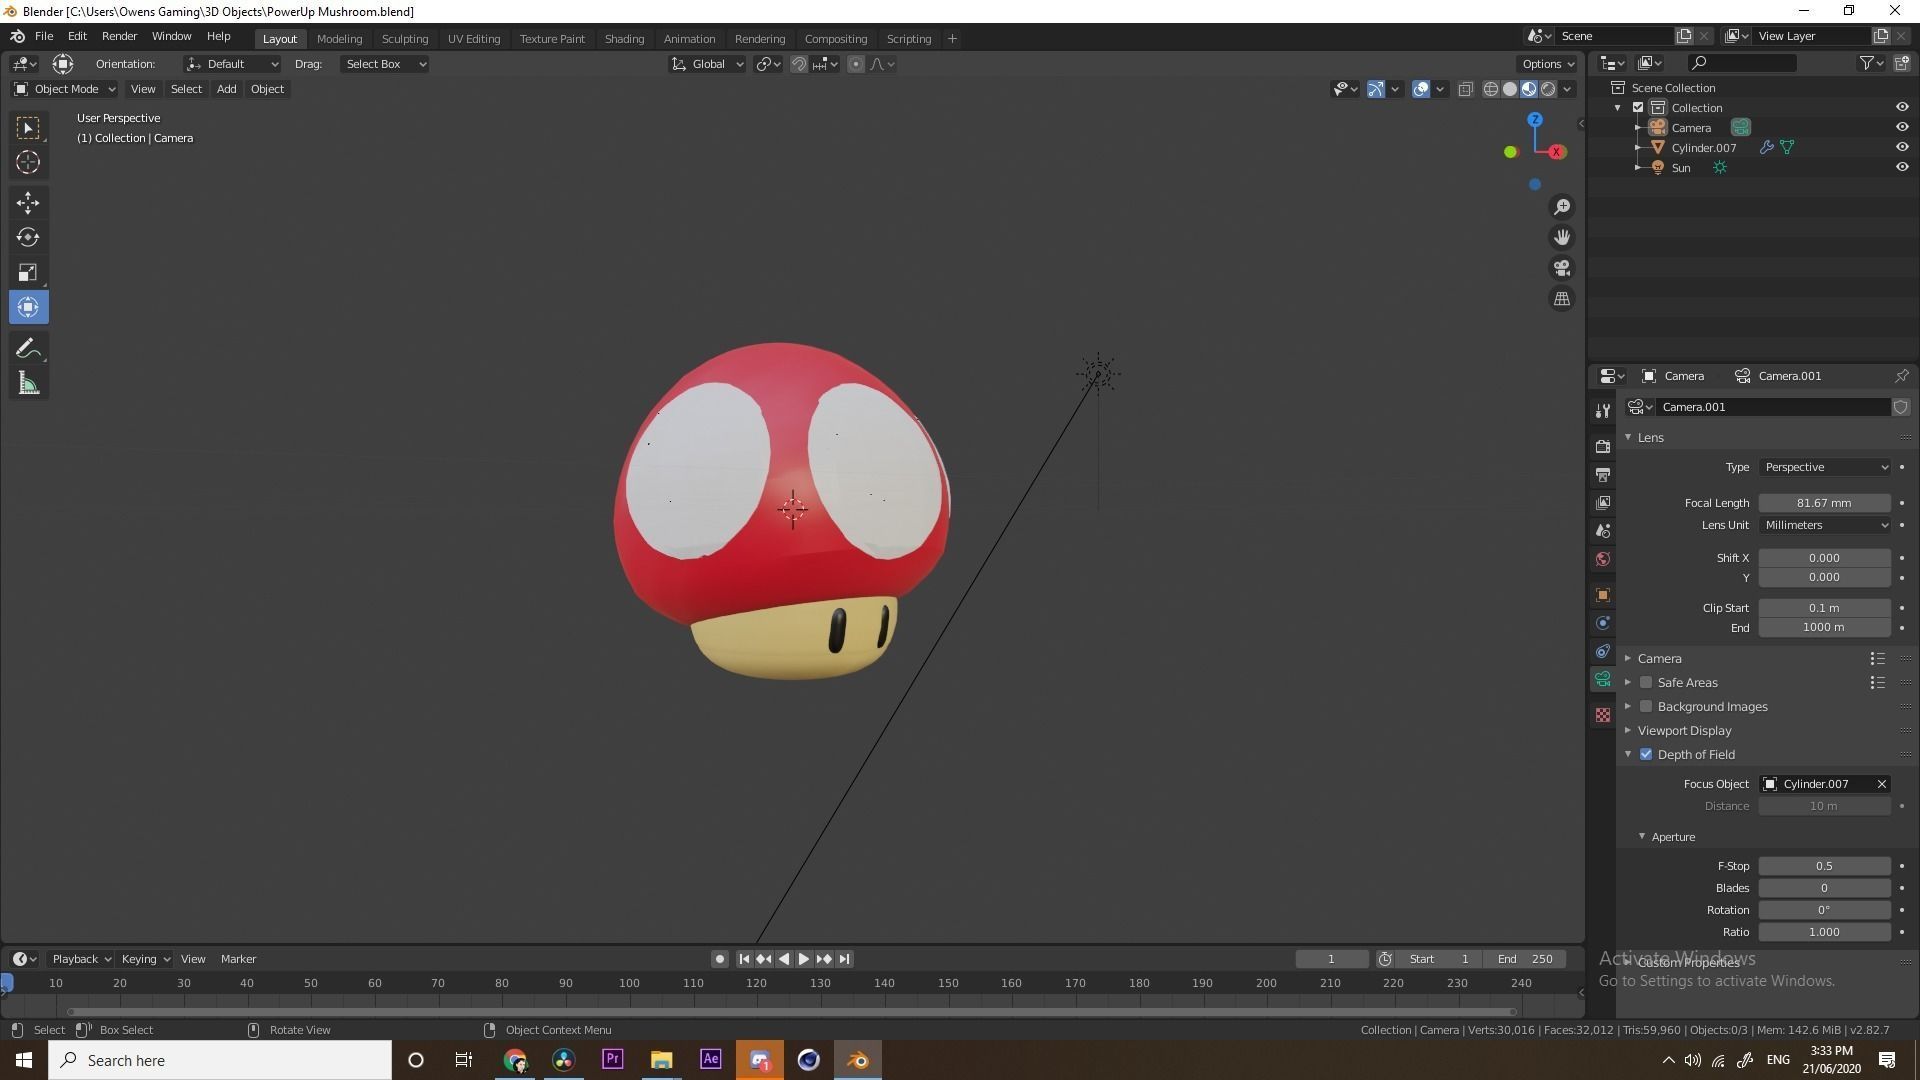Open Output properties tab
The image size is (1920, 1080).
tap(1603, 474)
